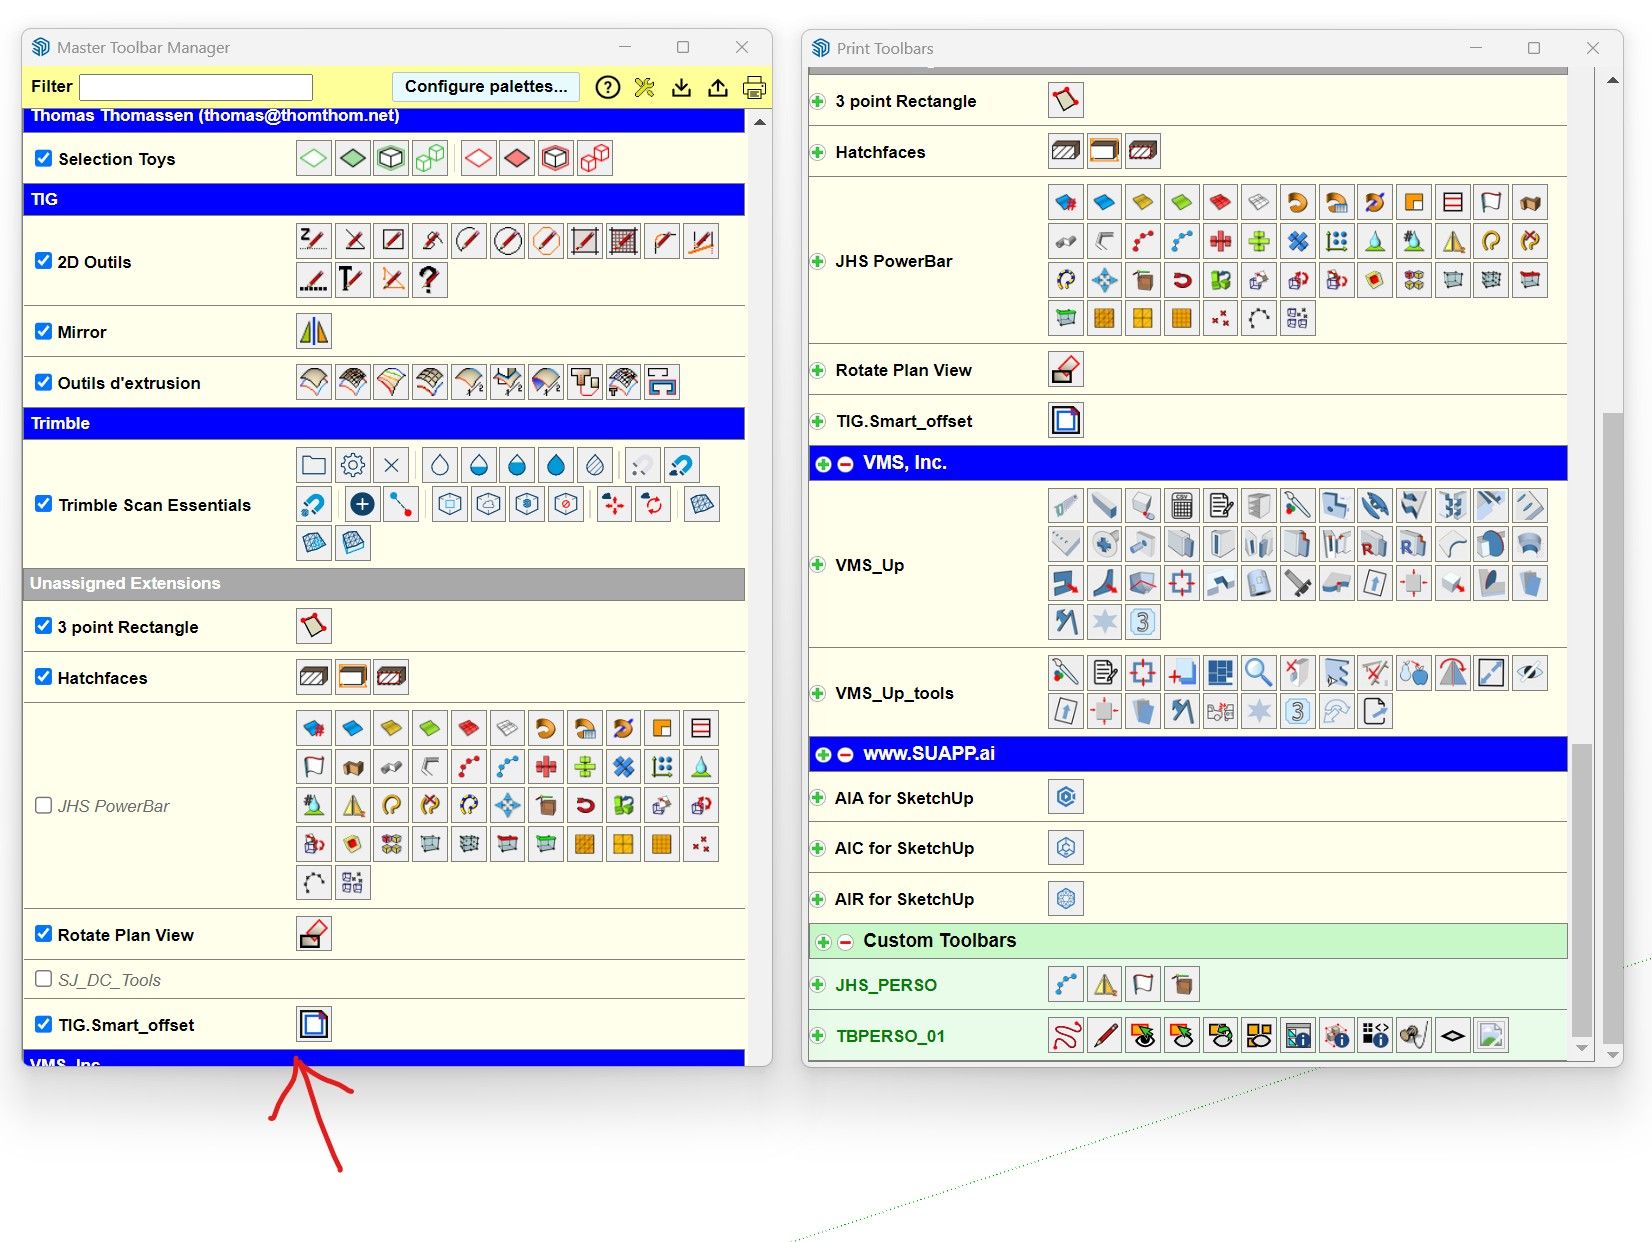
Task: Click the TIG.Smart_offset icon in Master Toolbar Manager
Action: (314, 1024)
